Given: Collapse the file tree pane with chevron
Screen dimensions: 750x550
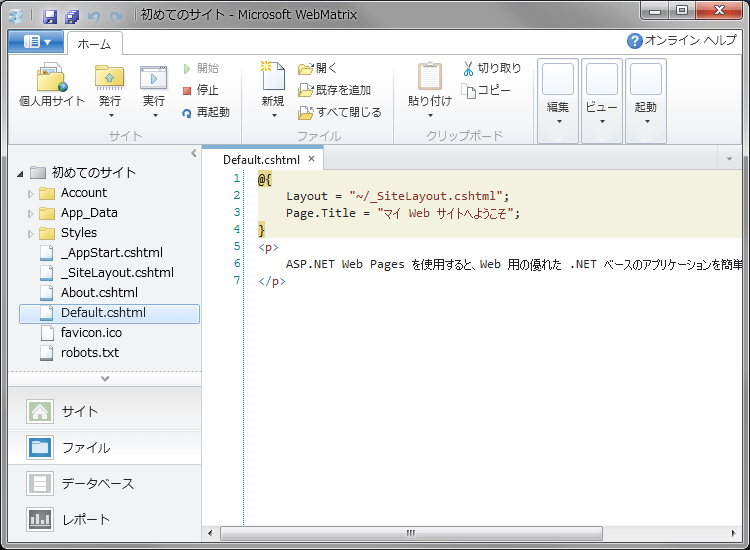Looking at the screenshot, I should click(x=193, y=153).
